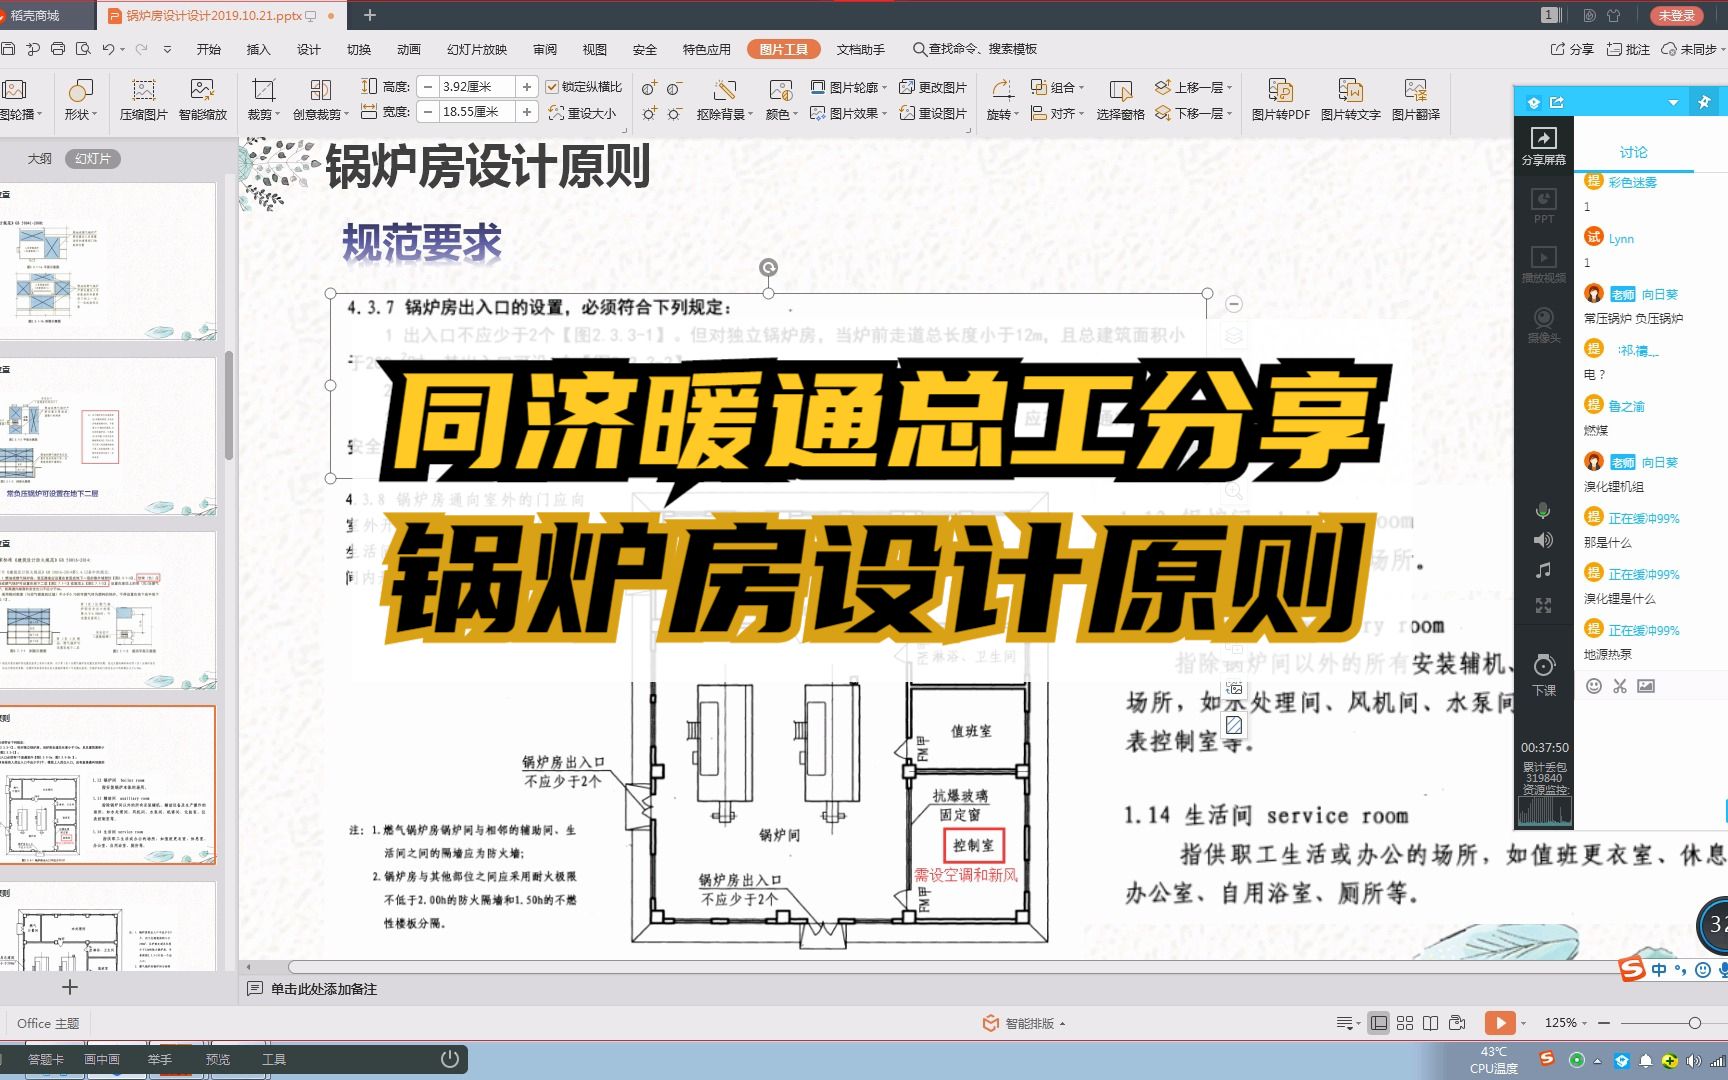The width and height of the screenshot is (1728, 1080).
Task: Toggle normal view button in status bar
Action: click(1379, 1023)
